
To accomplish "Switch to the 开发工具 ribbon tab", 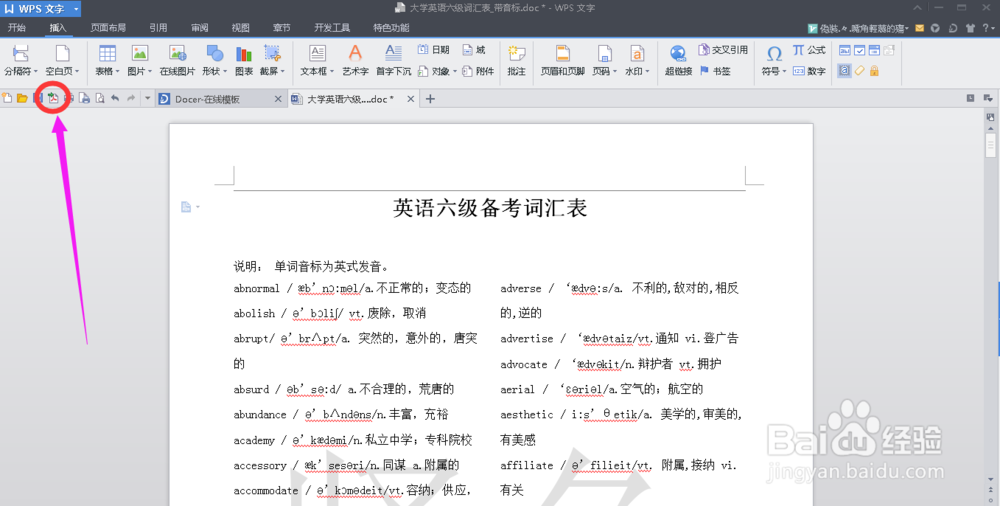I will point(332,27).
